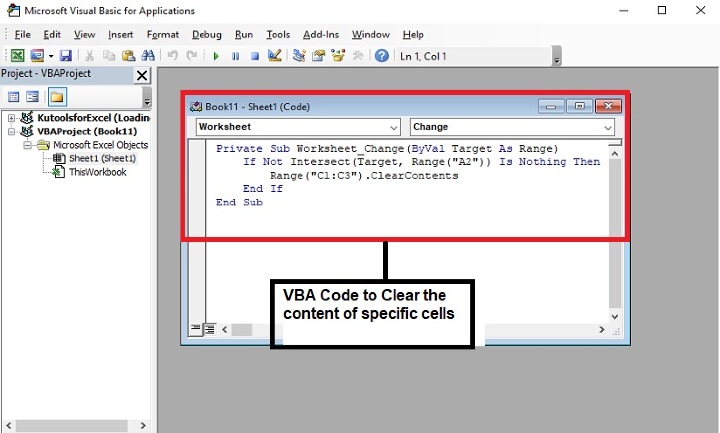Select Microsoft Excel Objects folder
Screen dimensions: 720x433
click(x=101, y=145)
